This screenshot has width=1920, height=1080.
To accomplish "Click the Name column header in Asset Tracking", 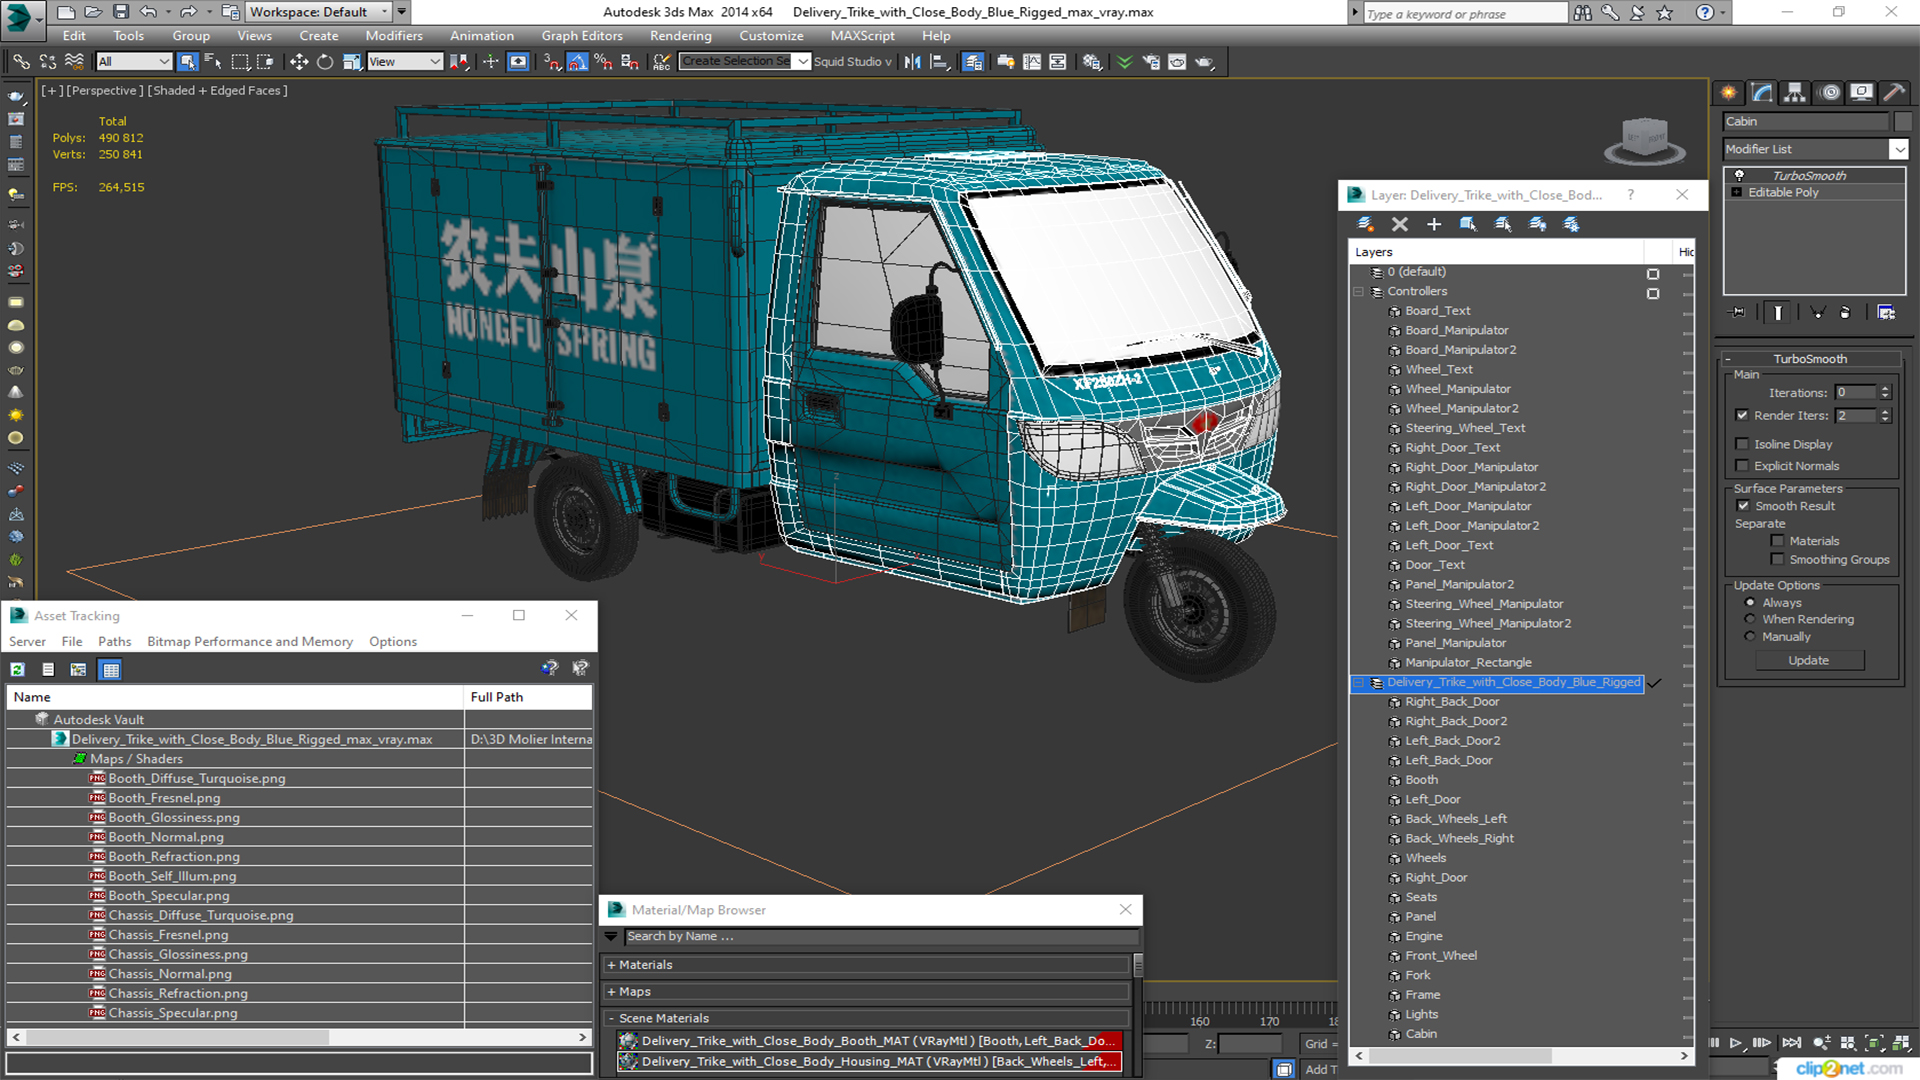I will 236,697.
